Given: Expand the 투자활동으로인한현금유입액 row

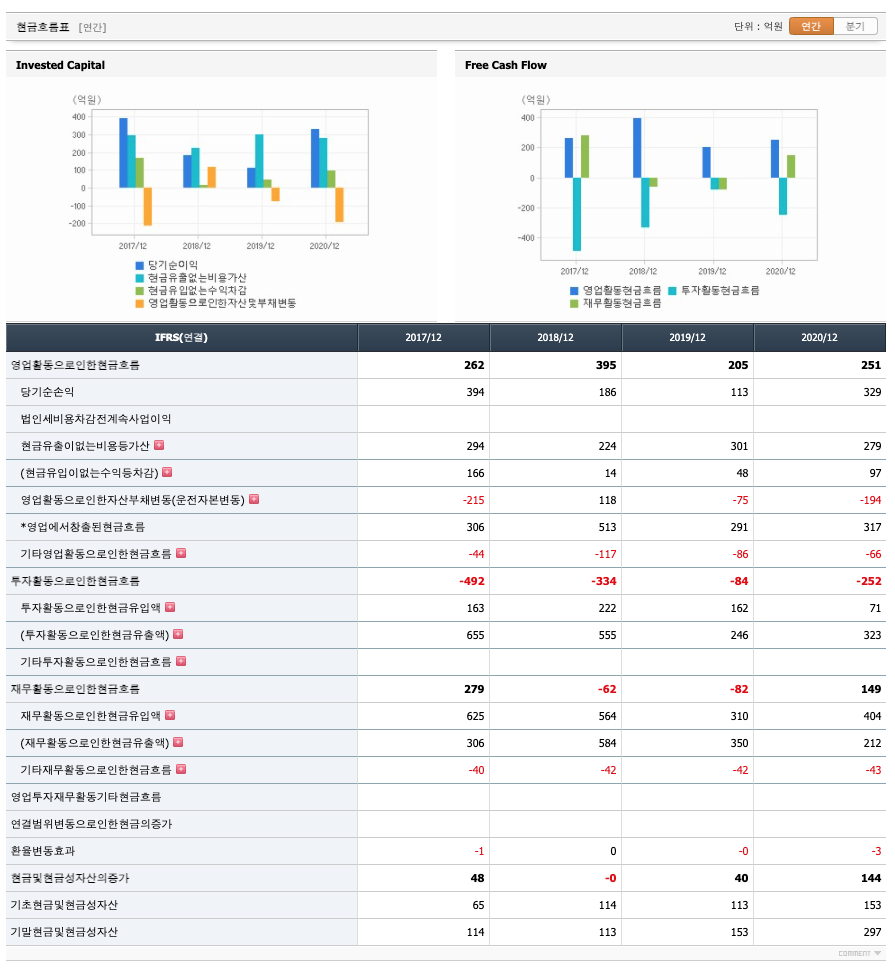Looking at the screenshot, I should coord(170,607).
